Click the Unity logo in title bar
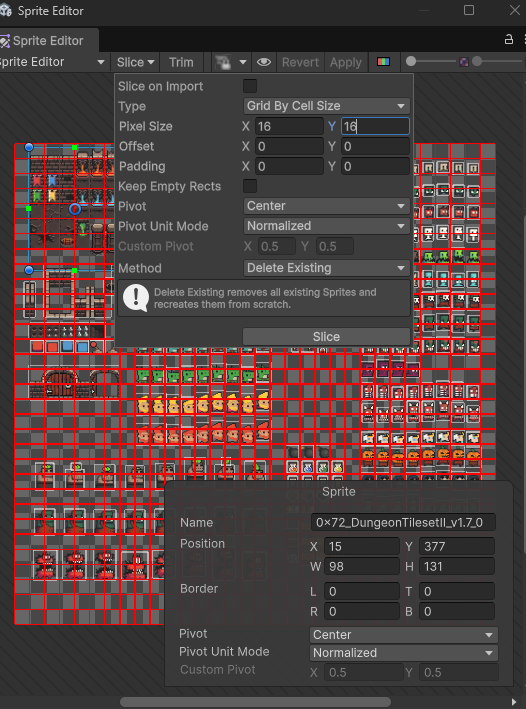 (x=5, y=10)
